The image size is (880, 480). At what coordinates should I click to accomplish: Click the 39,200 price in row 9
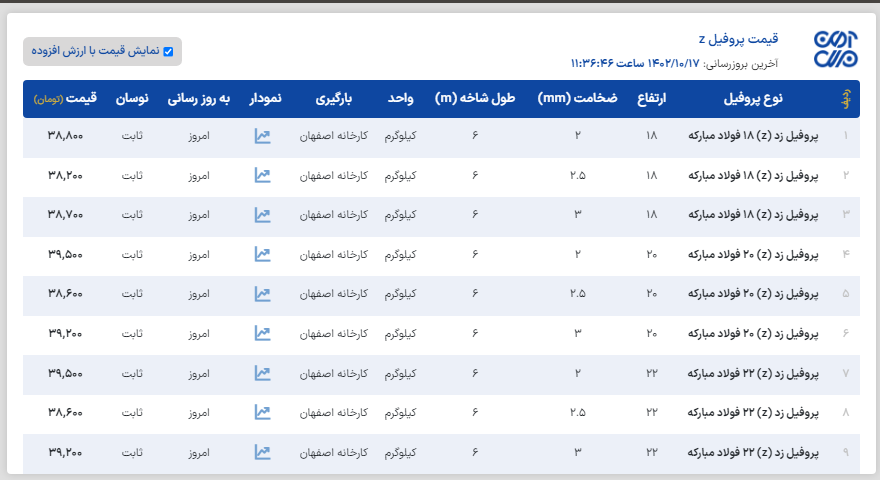pyautogui.click(x=65, y=452)
